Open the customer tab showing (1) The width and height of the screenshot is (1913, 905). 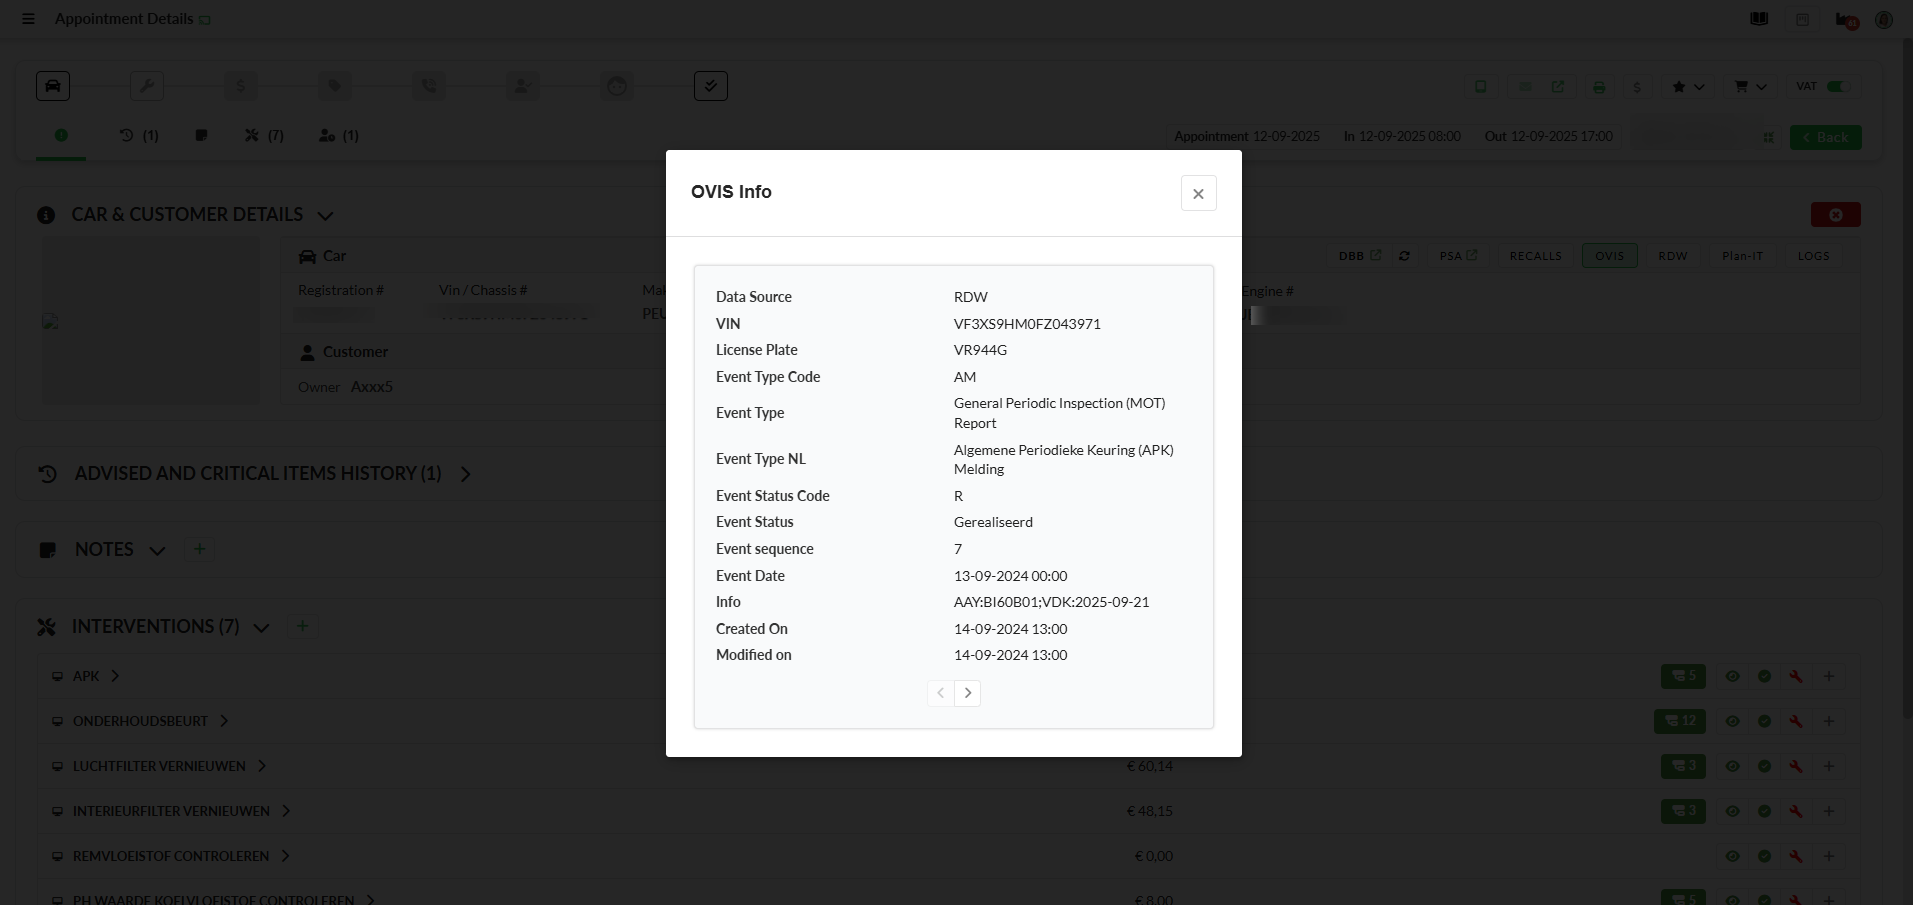pyautogui.click(x=339, y=135)
